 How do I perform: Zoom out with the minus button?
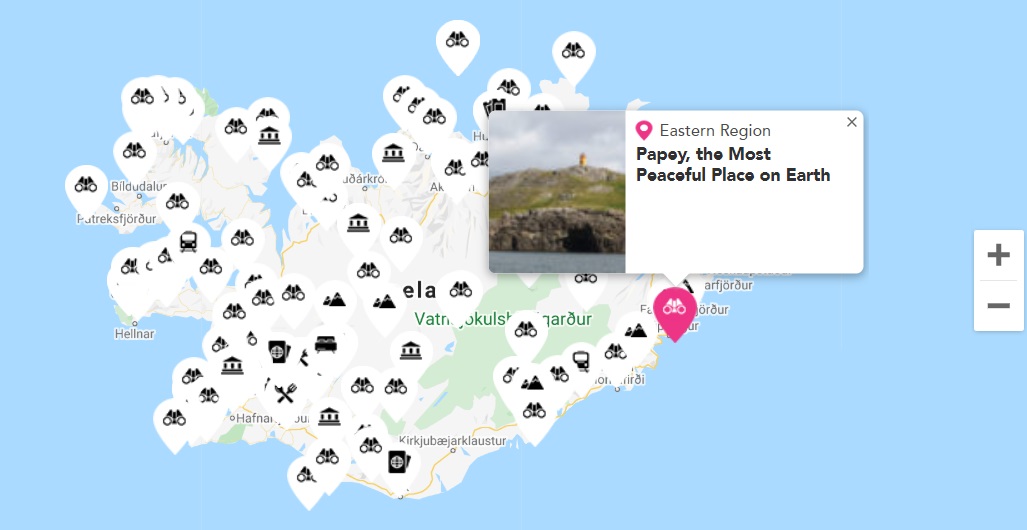click(x=998, y=306)
